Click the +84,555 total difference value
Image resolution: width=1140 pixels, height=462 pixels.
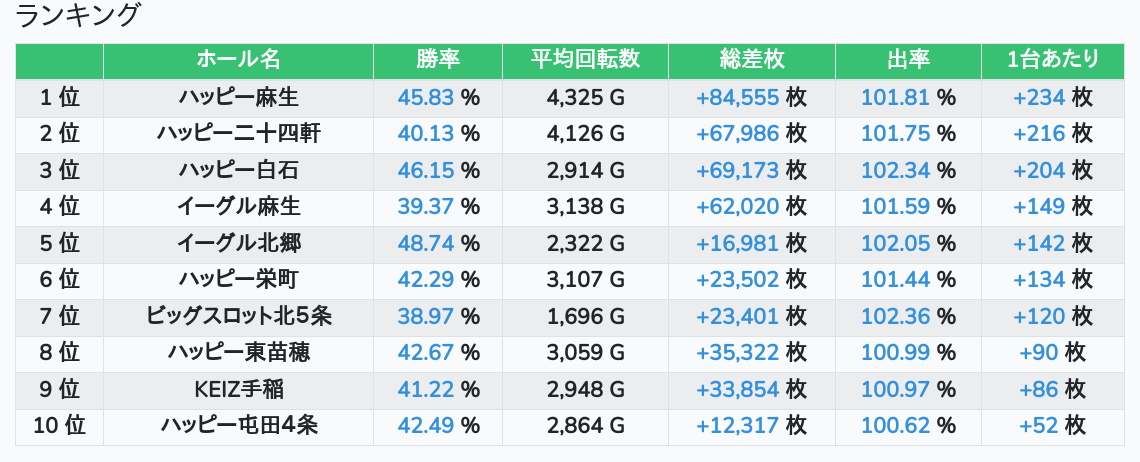pos(738,98)
